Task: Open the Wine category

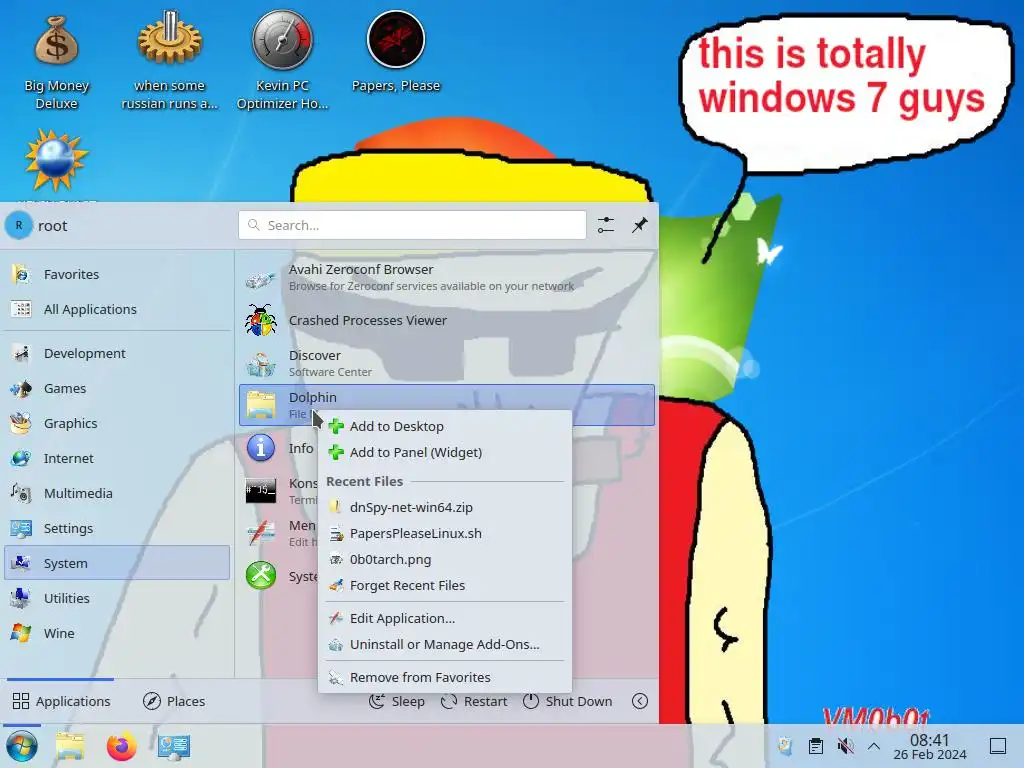Action: (117, 633)
